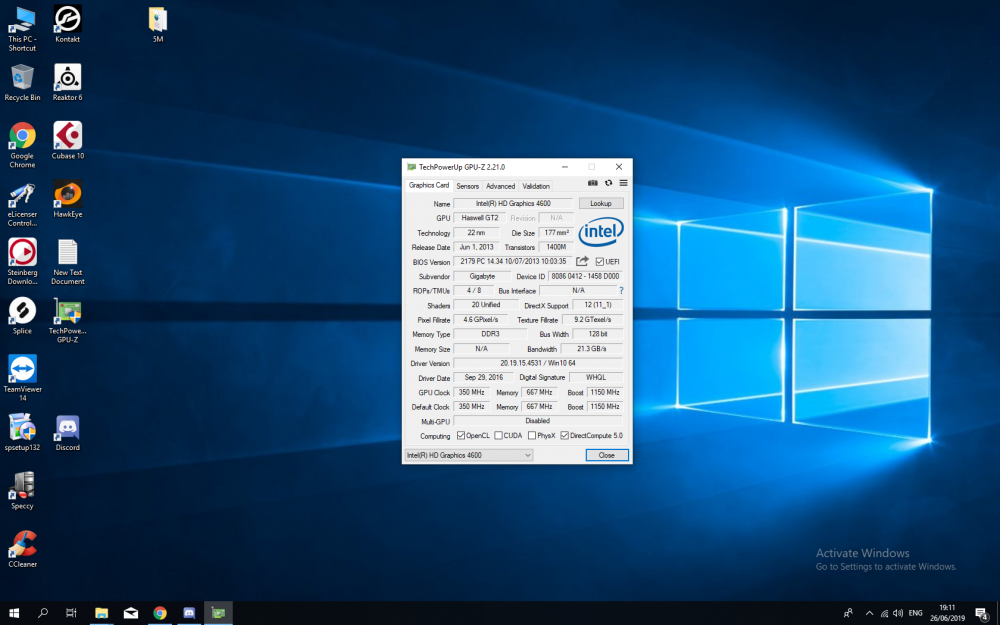The height and width of the screenshot is (625, 1000).
Task: Launch TeamViewer 14 desktop icon
Action: coord(22,378)
